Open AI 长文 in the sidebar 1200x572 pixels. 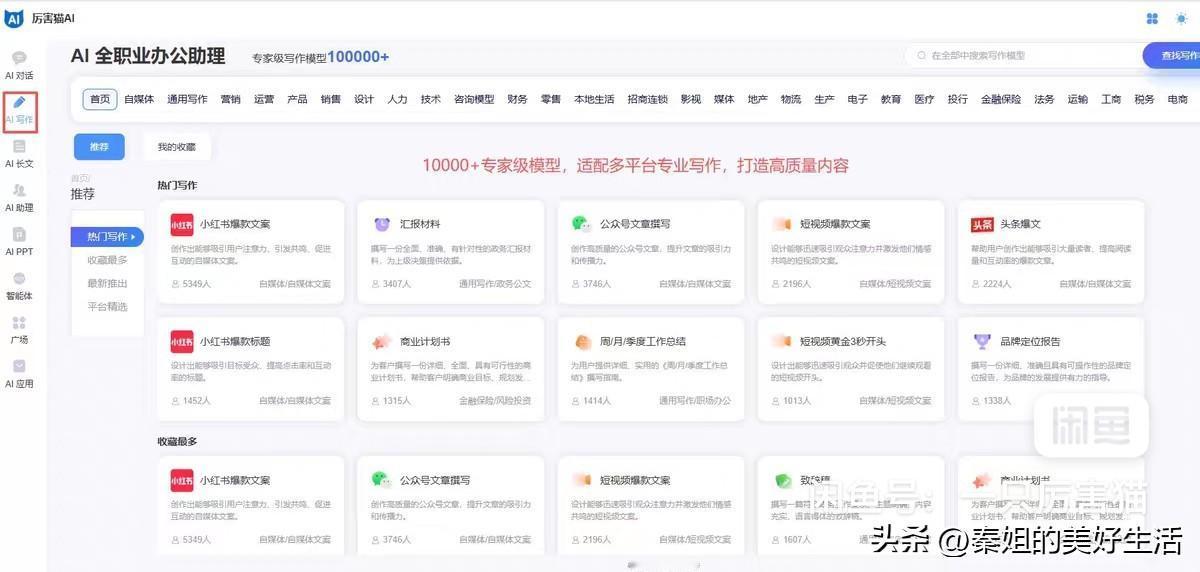[19, 154]
